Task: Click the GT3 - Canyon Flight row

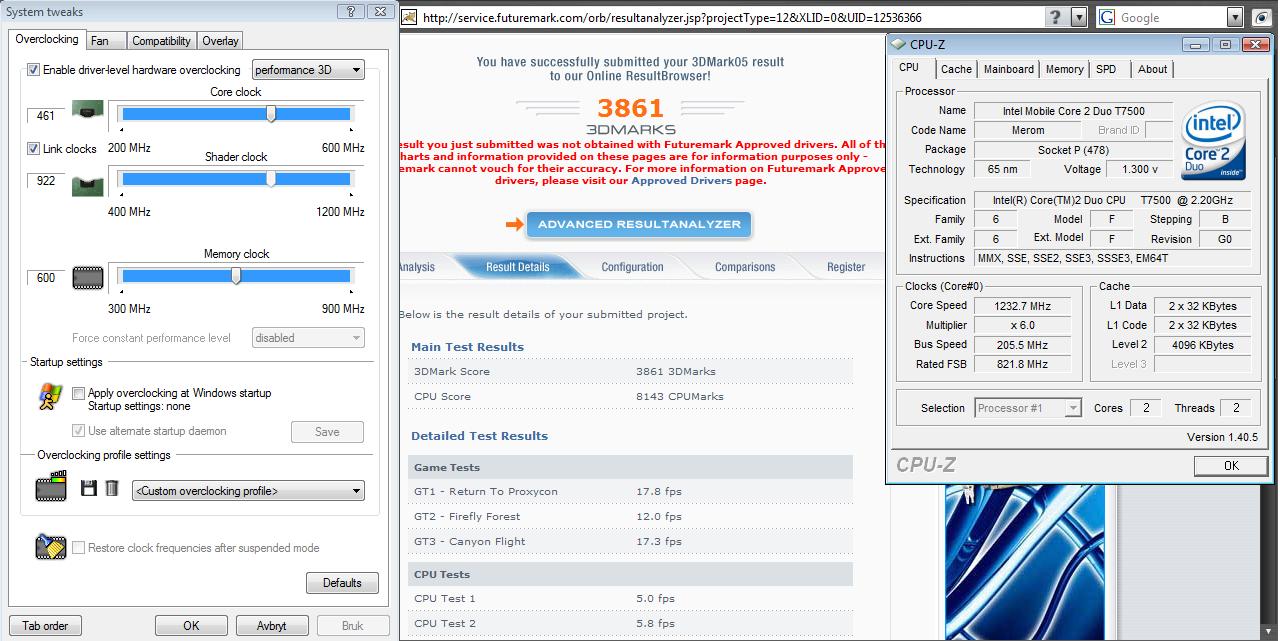Action: [x=631, y=541]
